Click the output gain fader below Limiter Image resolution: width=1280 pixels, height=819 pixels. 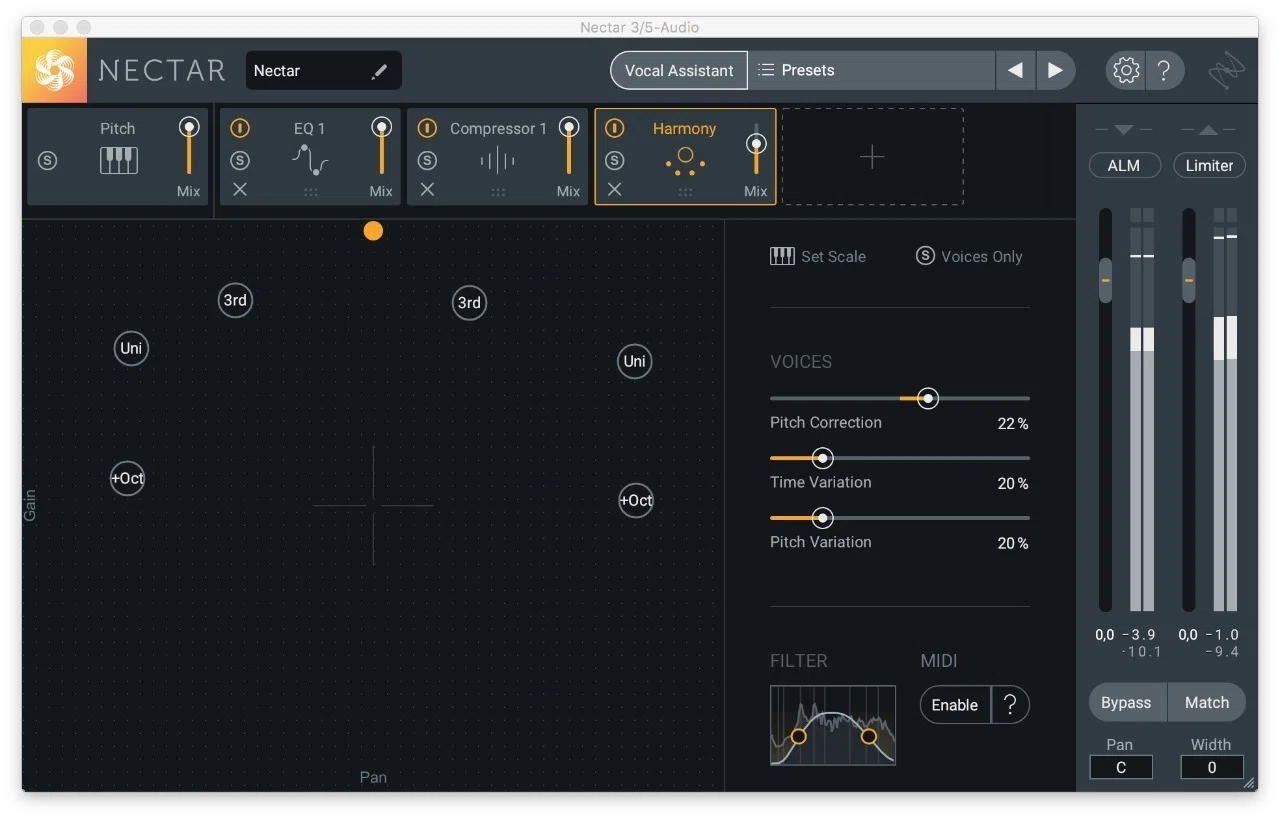[x=1189, y=280]
